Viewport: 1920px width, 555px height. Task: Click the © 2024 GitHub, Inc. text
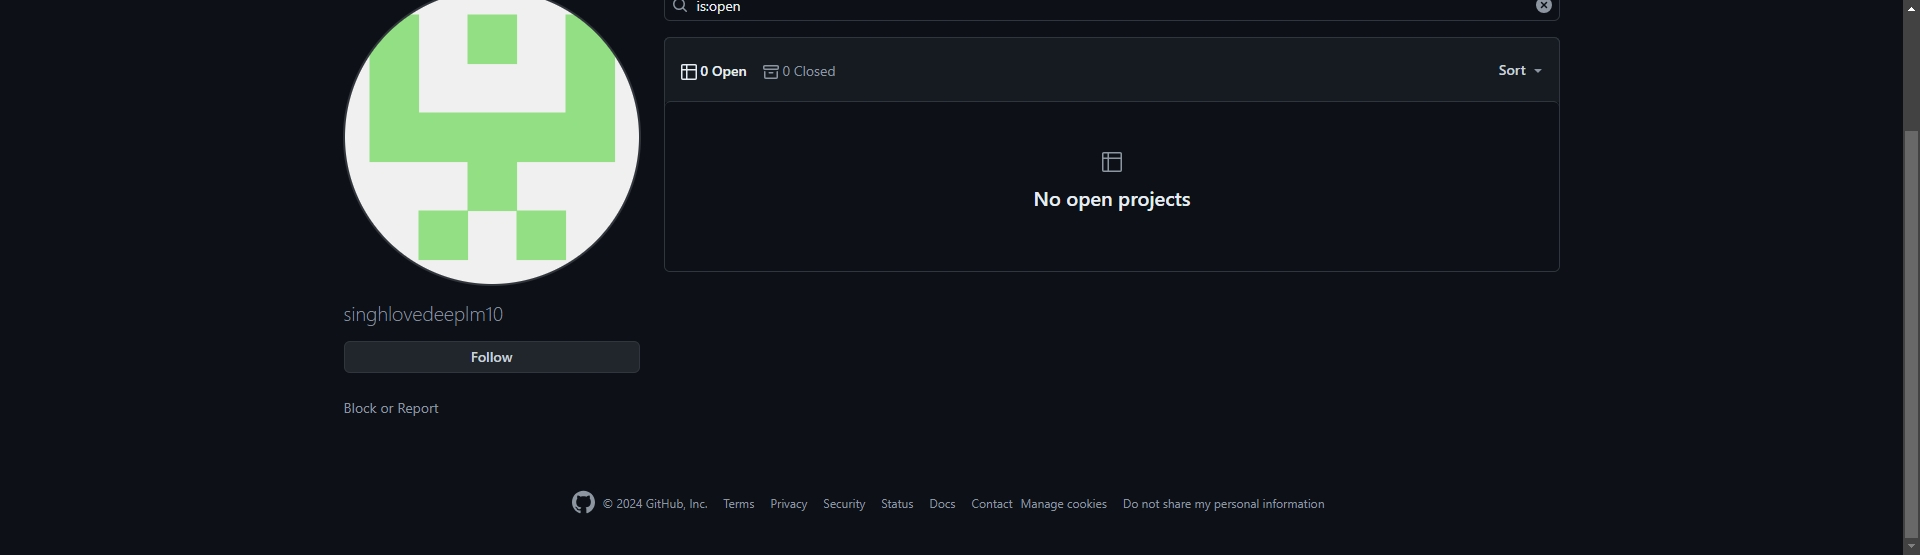point(655,504)
